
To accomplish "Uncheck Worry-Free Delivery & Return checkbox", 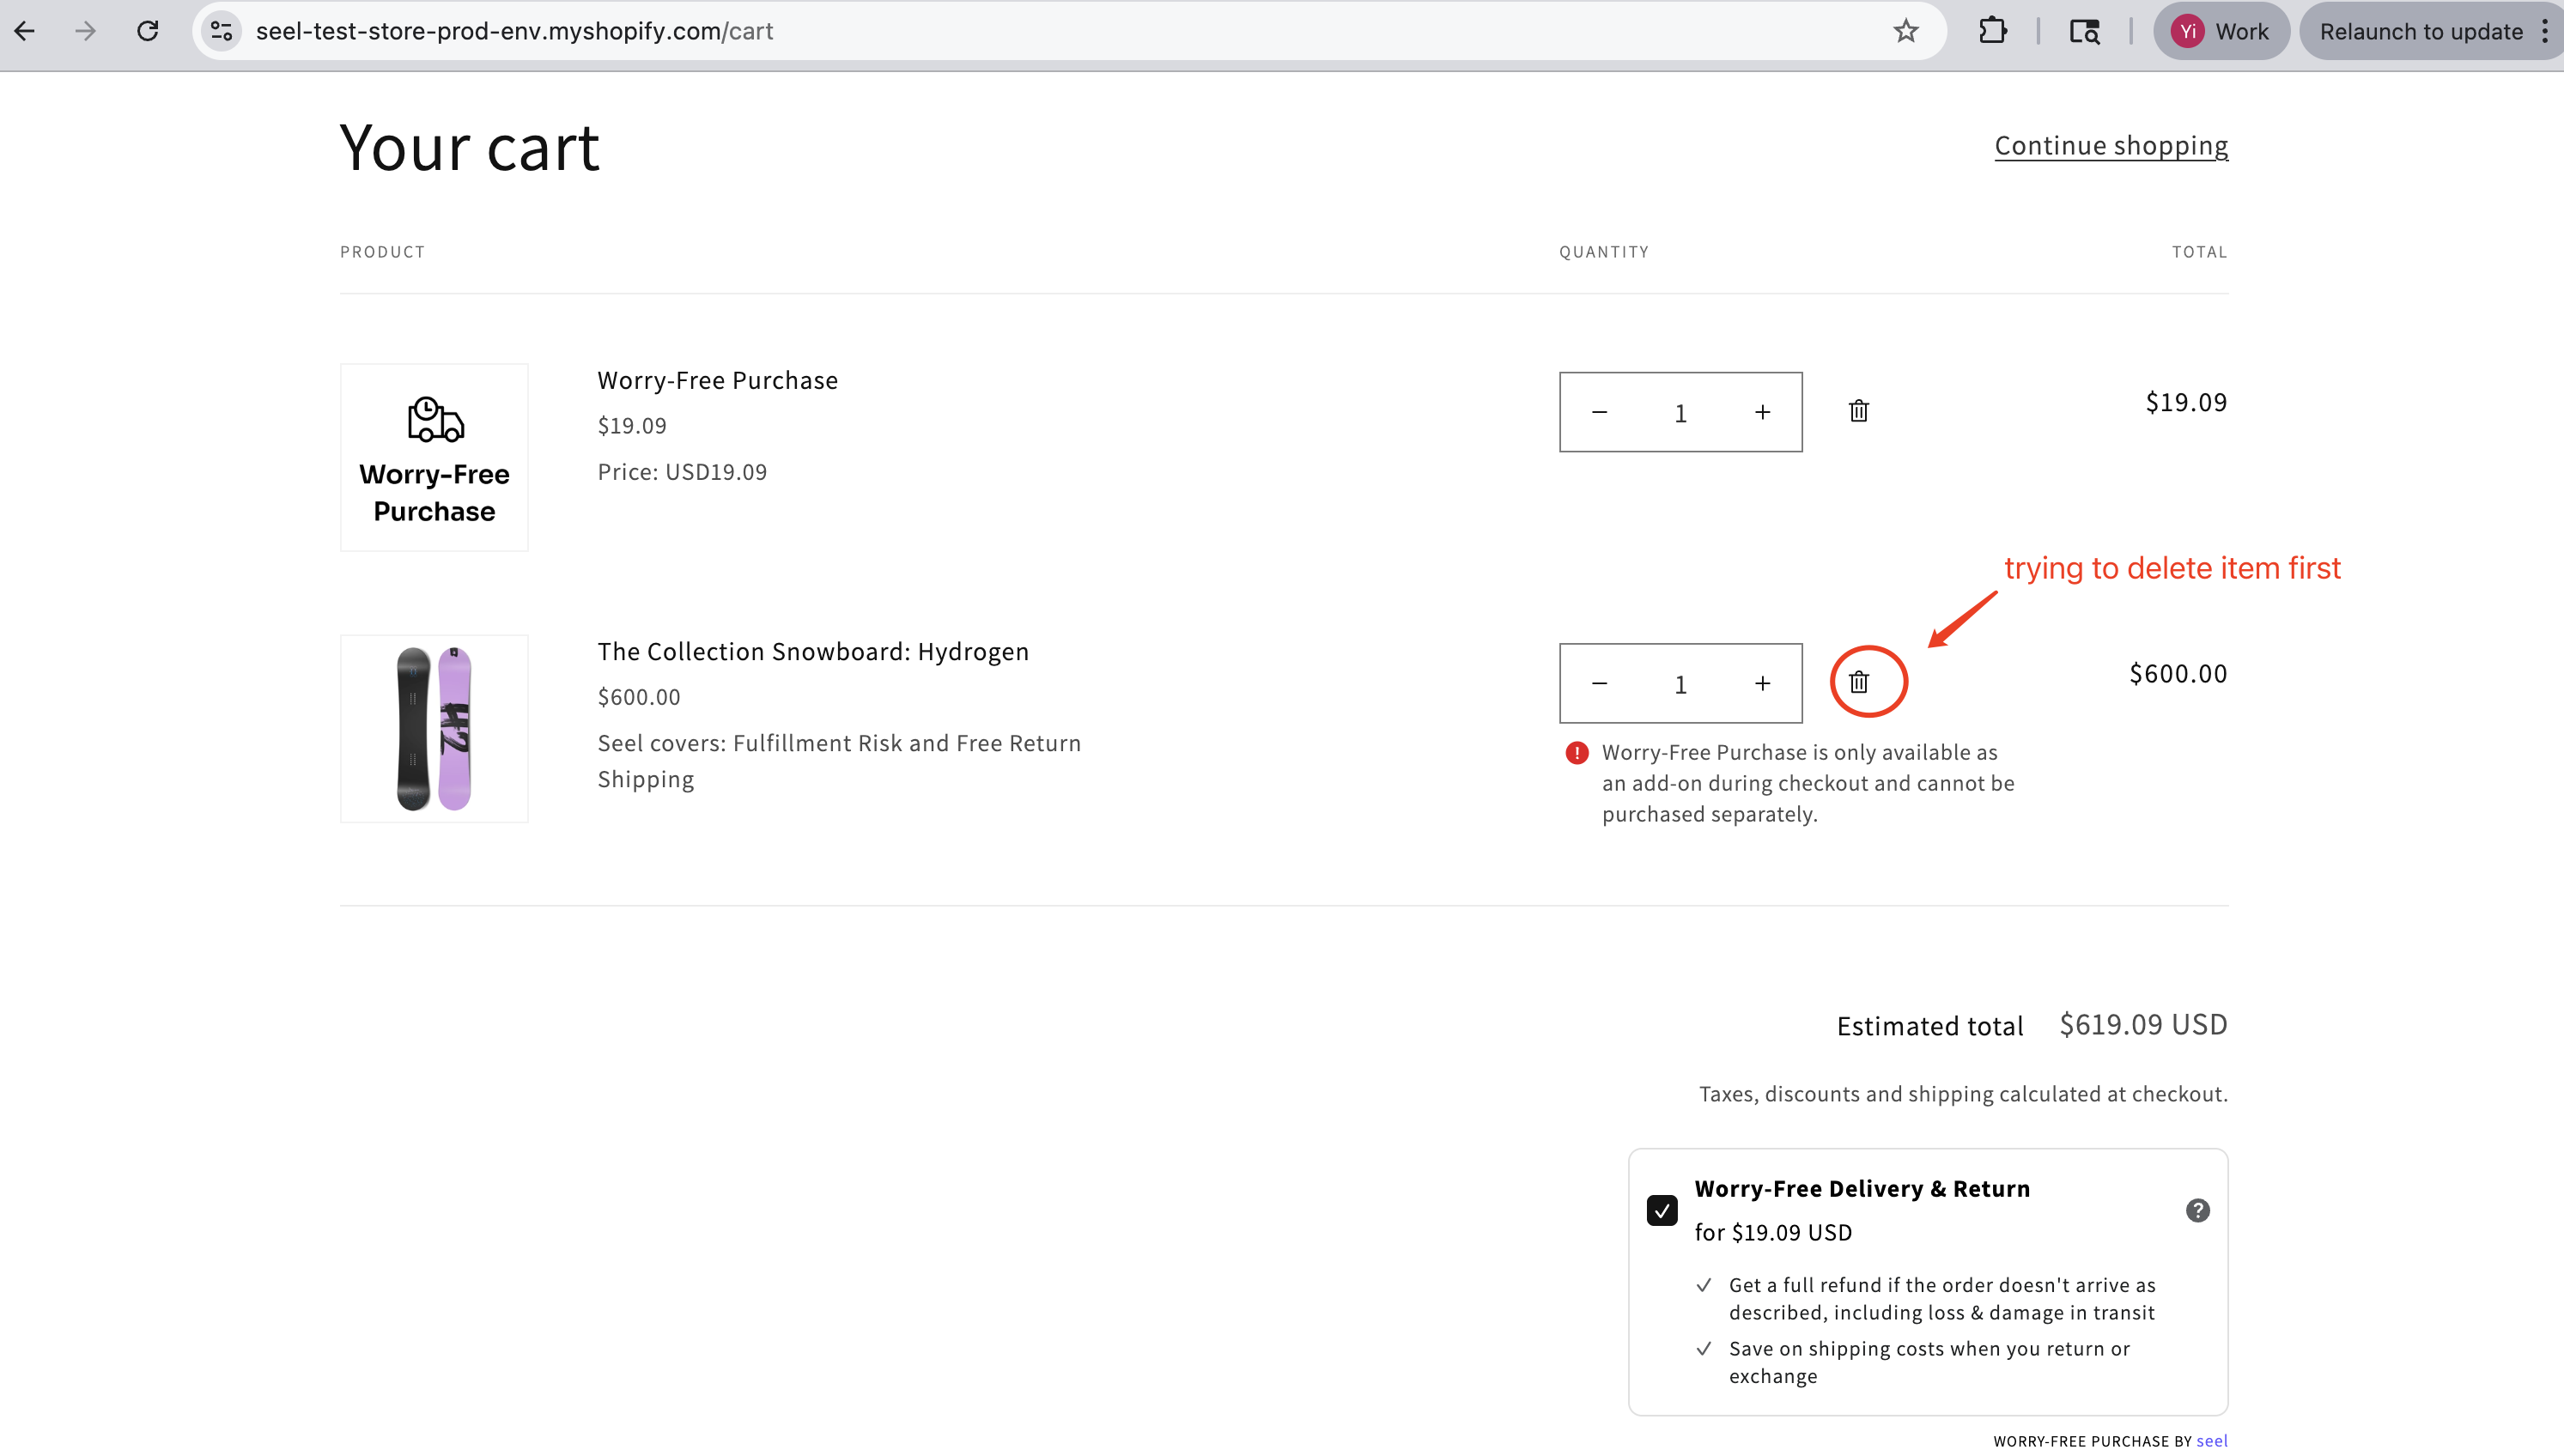I will pos(1662,1210).
